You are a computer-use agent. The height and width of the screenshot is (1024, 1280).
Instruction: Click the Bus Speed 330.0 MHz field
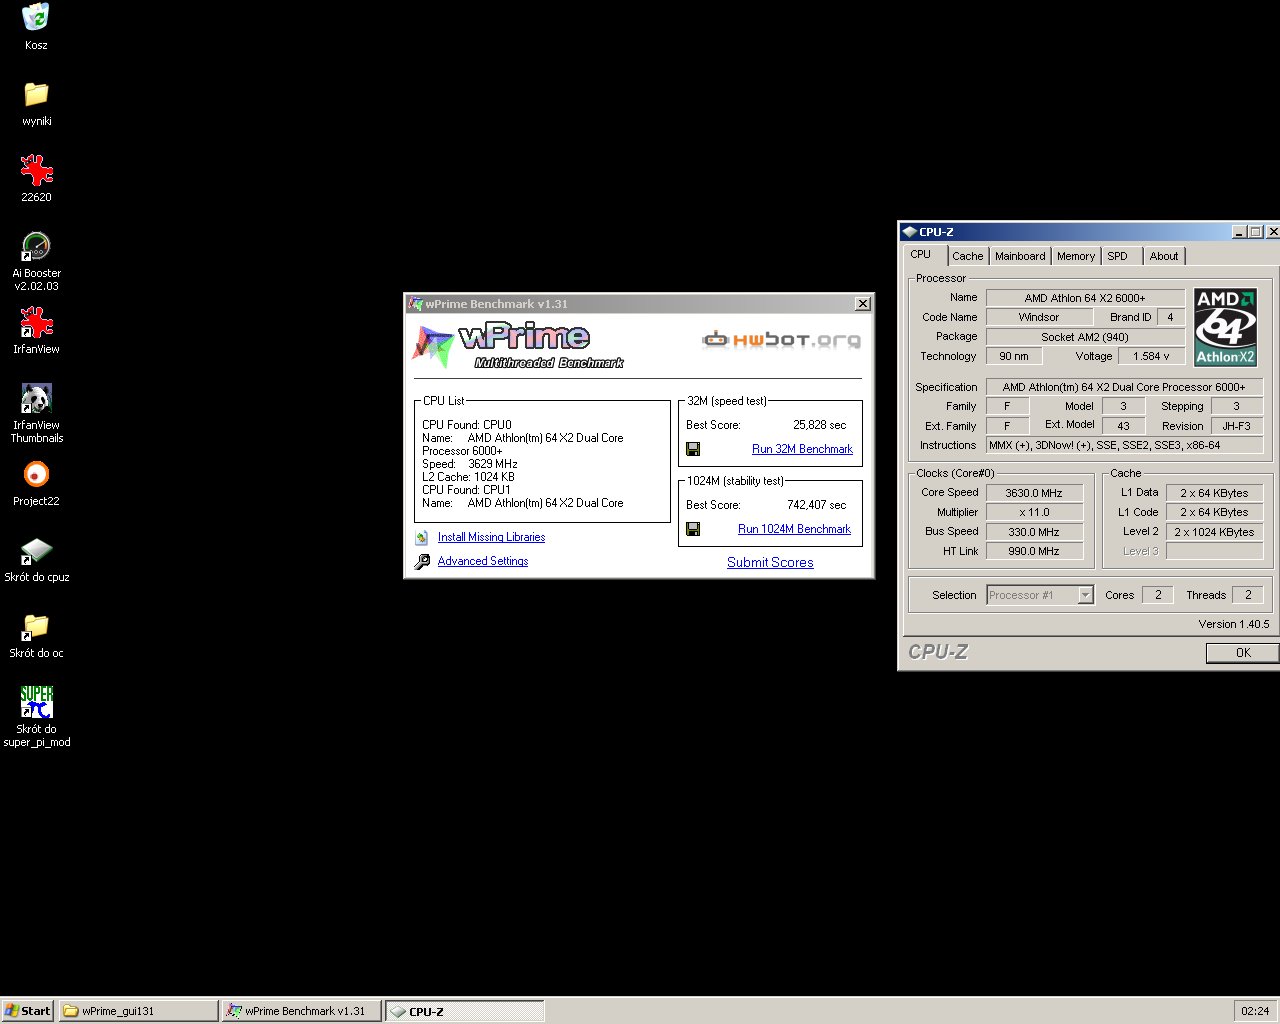(1034, 532)
